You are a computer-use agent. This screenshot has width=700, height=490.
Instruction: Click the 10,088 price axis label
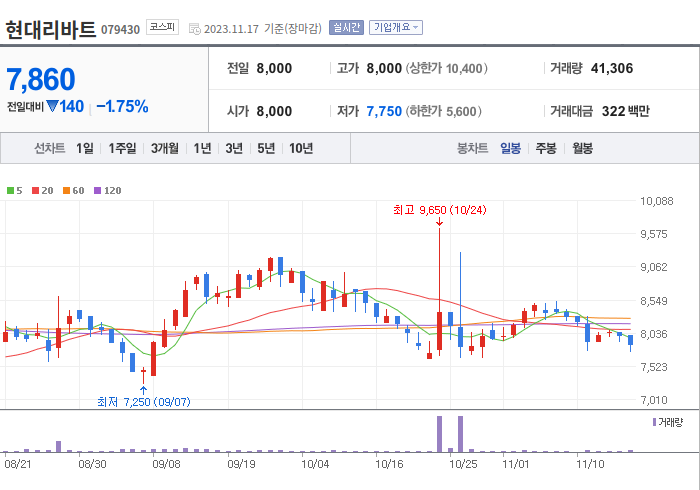click(656, 201)
